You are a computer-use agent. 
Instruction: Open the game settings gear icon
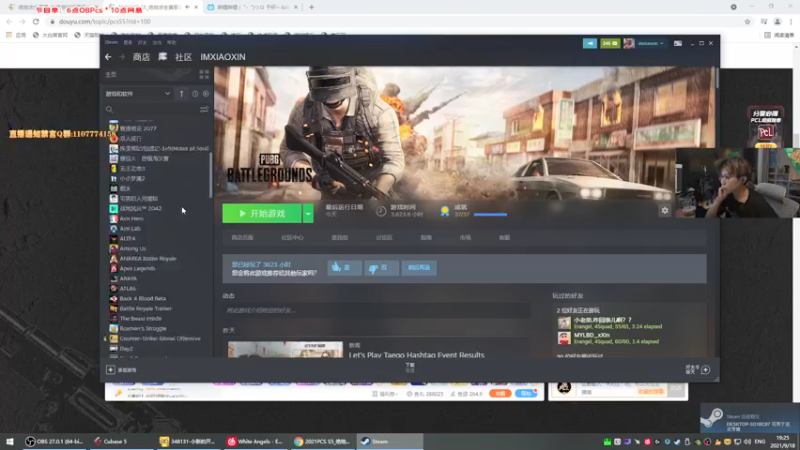[x=664, y=210]
